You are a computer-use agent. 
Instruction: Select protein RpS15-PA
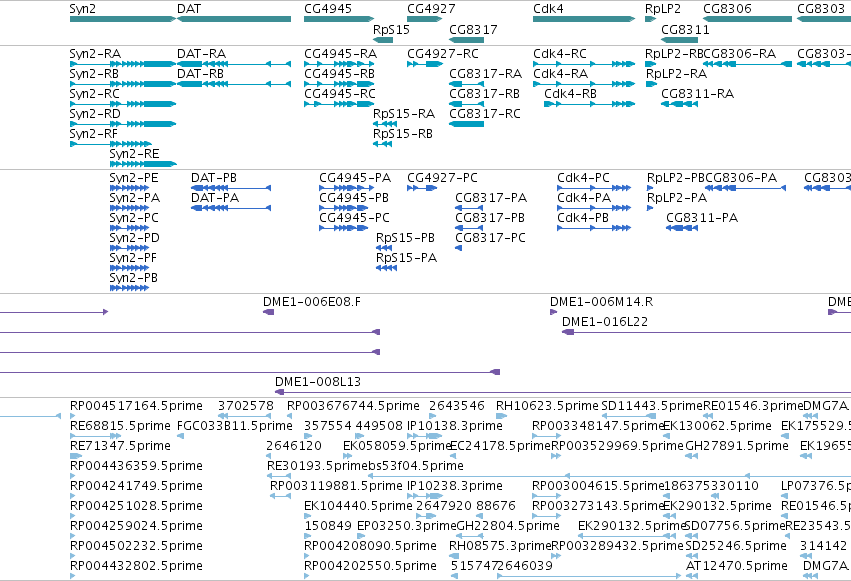coord(386,268)
